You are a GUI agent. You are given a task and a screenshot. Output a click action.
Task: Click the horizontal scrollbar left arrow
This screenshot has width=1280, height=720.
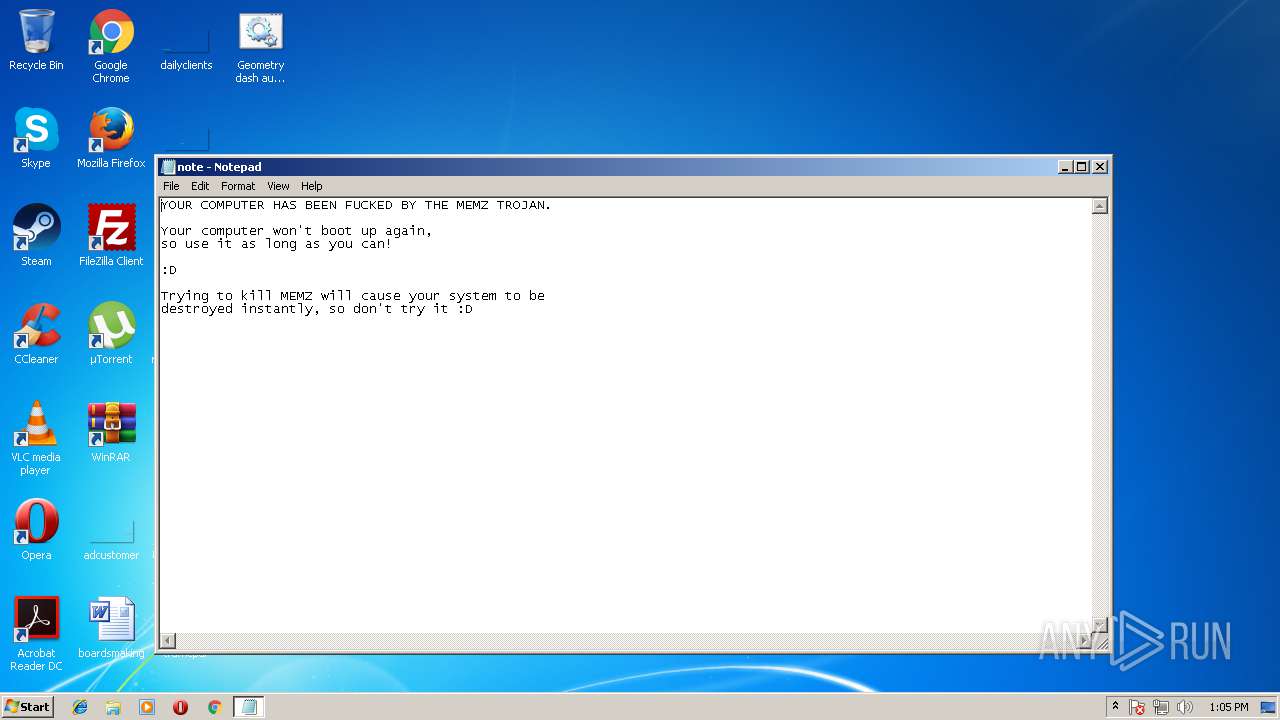(168, 640)
